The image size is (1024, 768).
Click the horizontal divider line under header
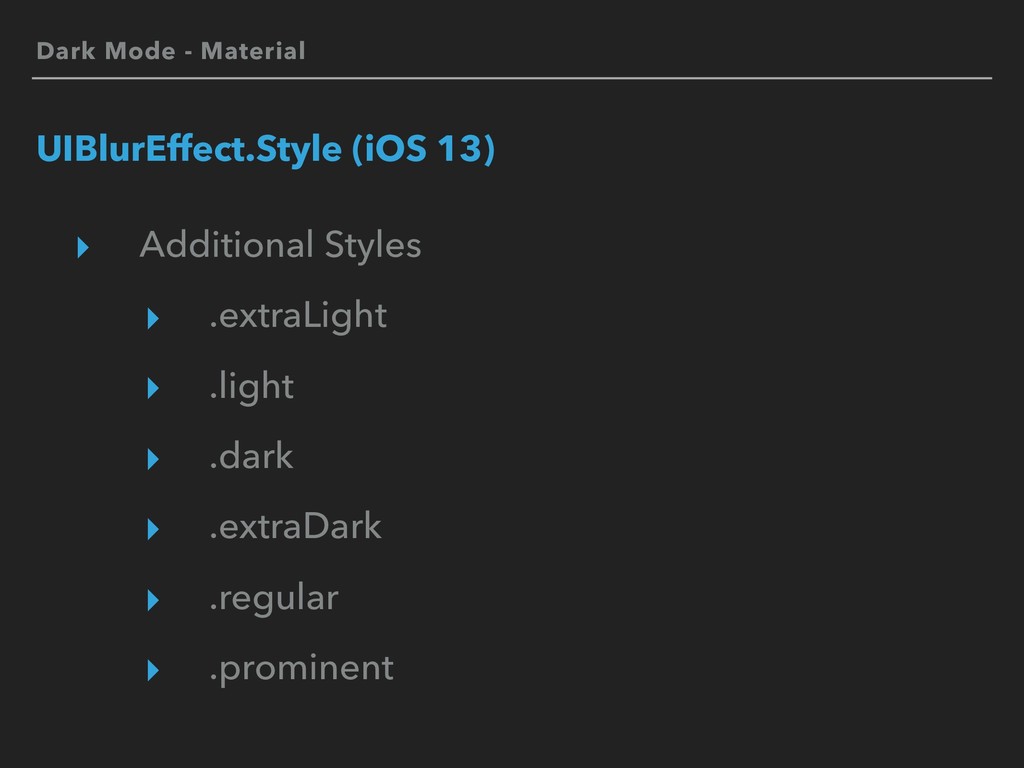pos(512,78)
